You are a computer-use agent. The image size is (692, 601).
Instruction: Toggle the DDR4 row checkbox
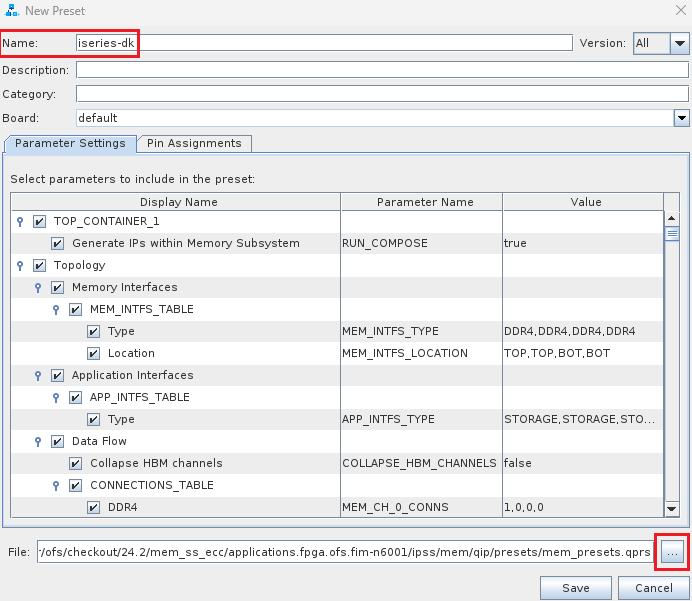point(94,508)
